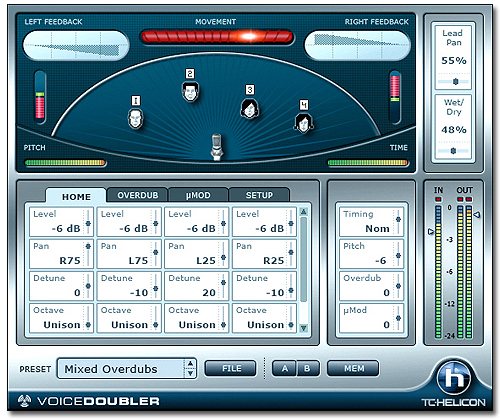Click the Pitch horizontal meter bar
The width and height of the screenshot is (500, 420).
click(x=65, y=163)
